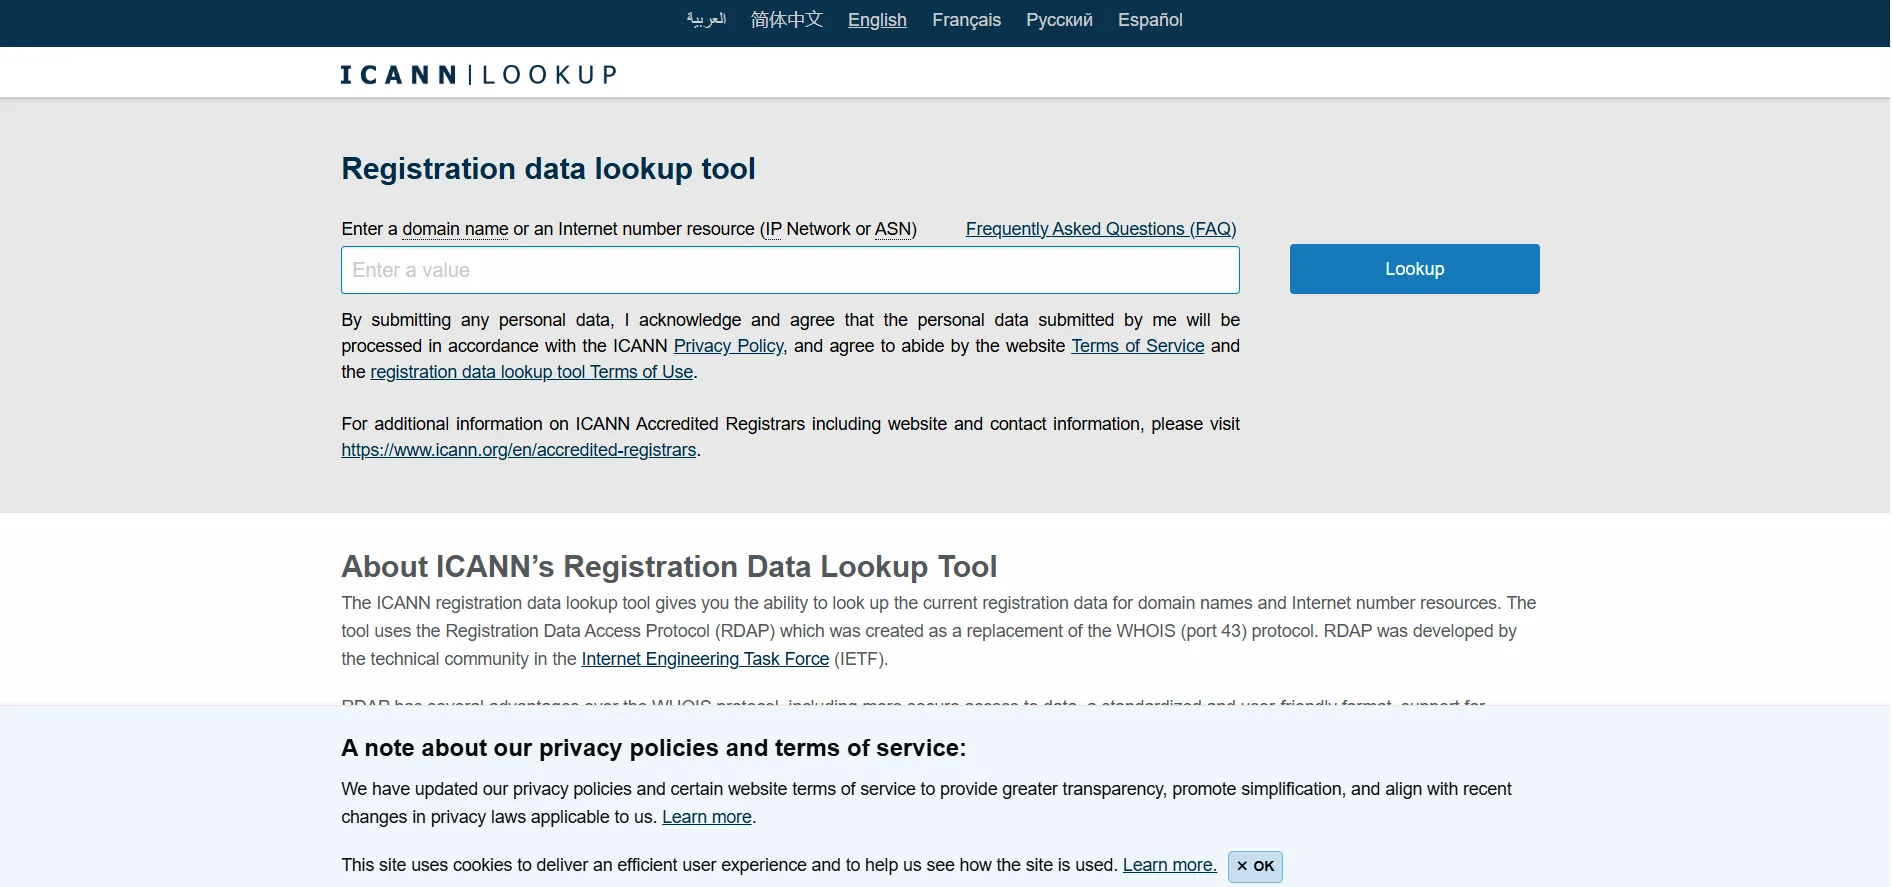
Task: Click the blue Lookup button
Action: click(1414, 269)
